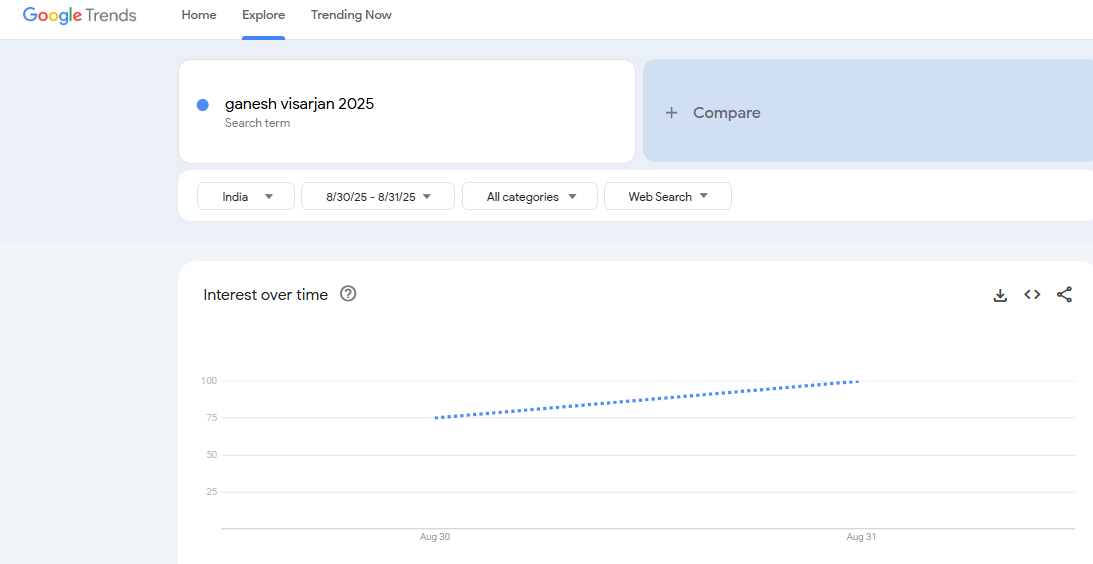Image resolution: width=1093 pixels, height=564 pixels.
Task: Click the ganesh visarjan 2025 search term box
Action: [407, 112]
